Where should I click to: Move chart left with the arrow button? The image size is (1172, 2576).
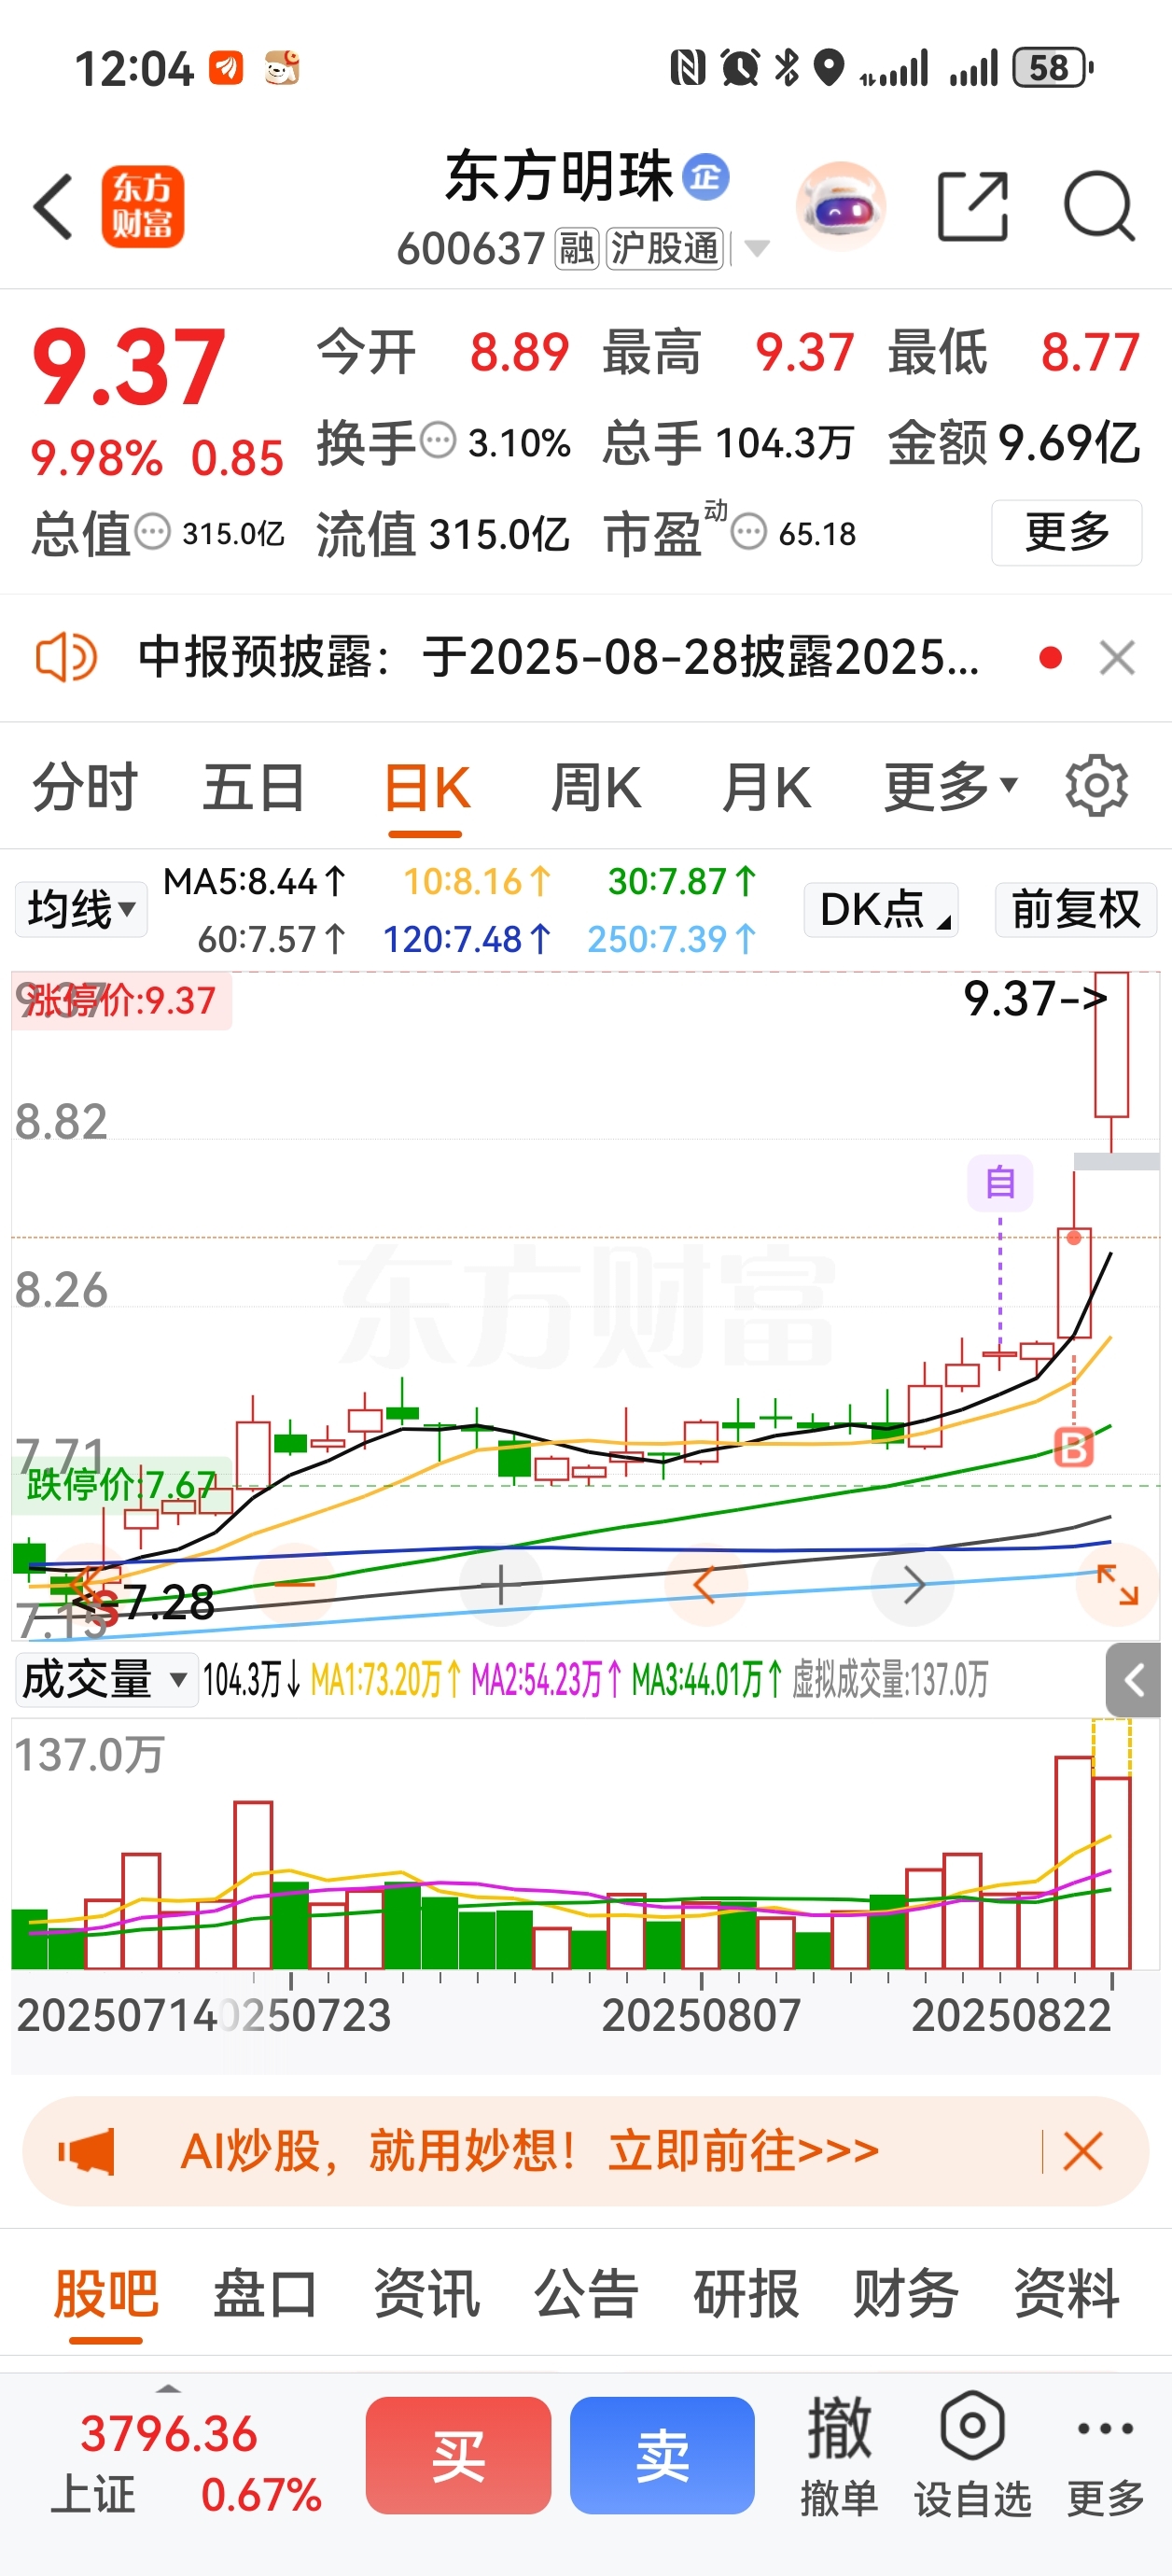pyautogui.click(x=706, y=1584)
